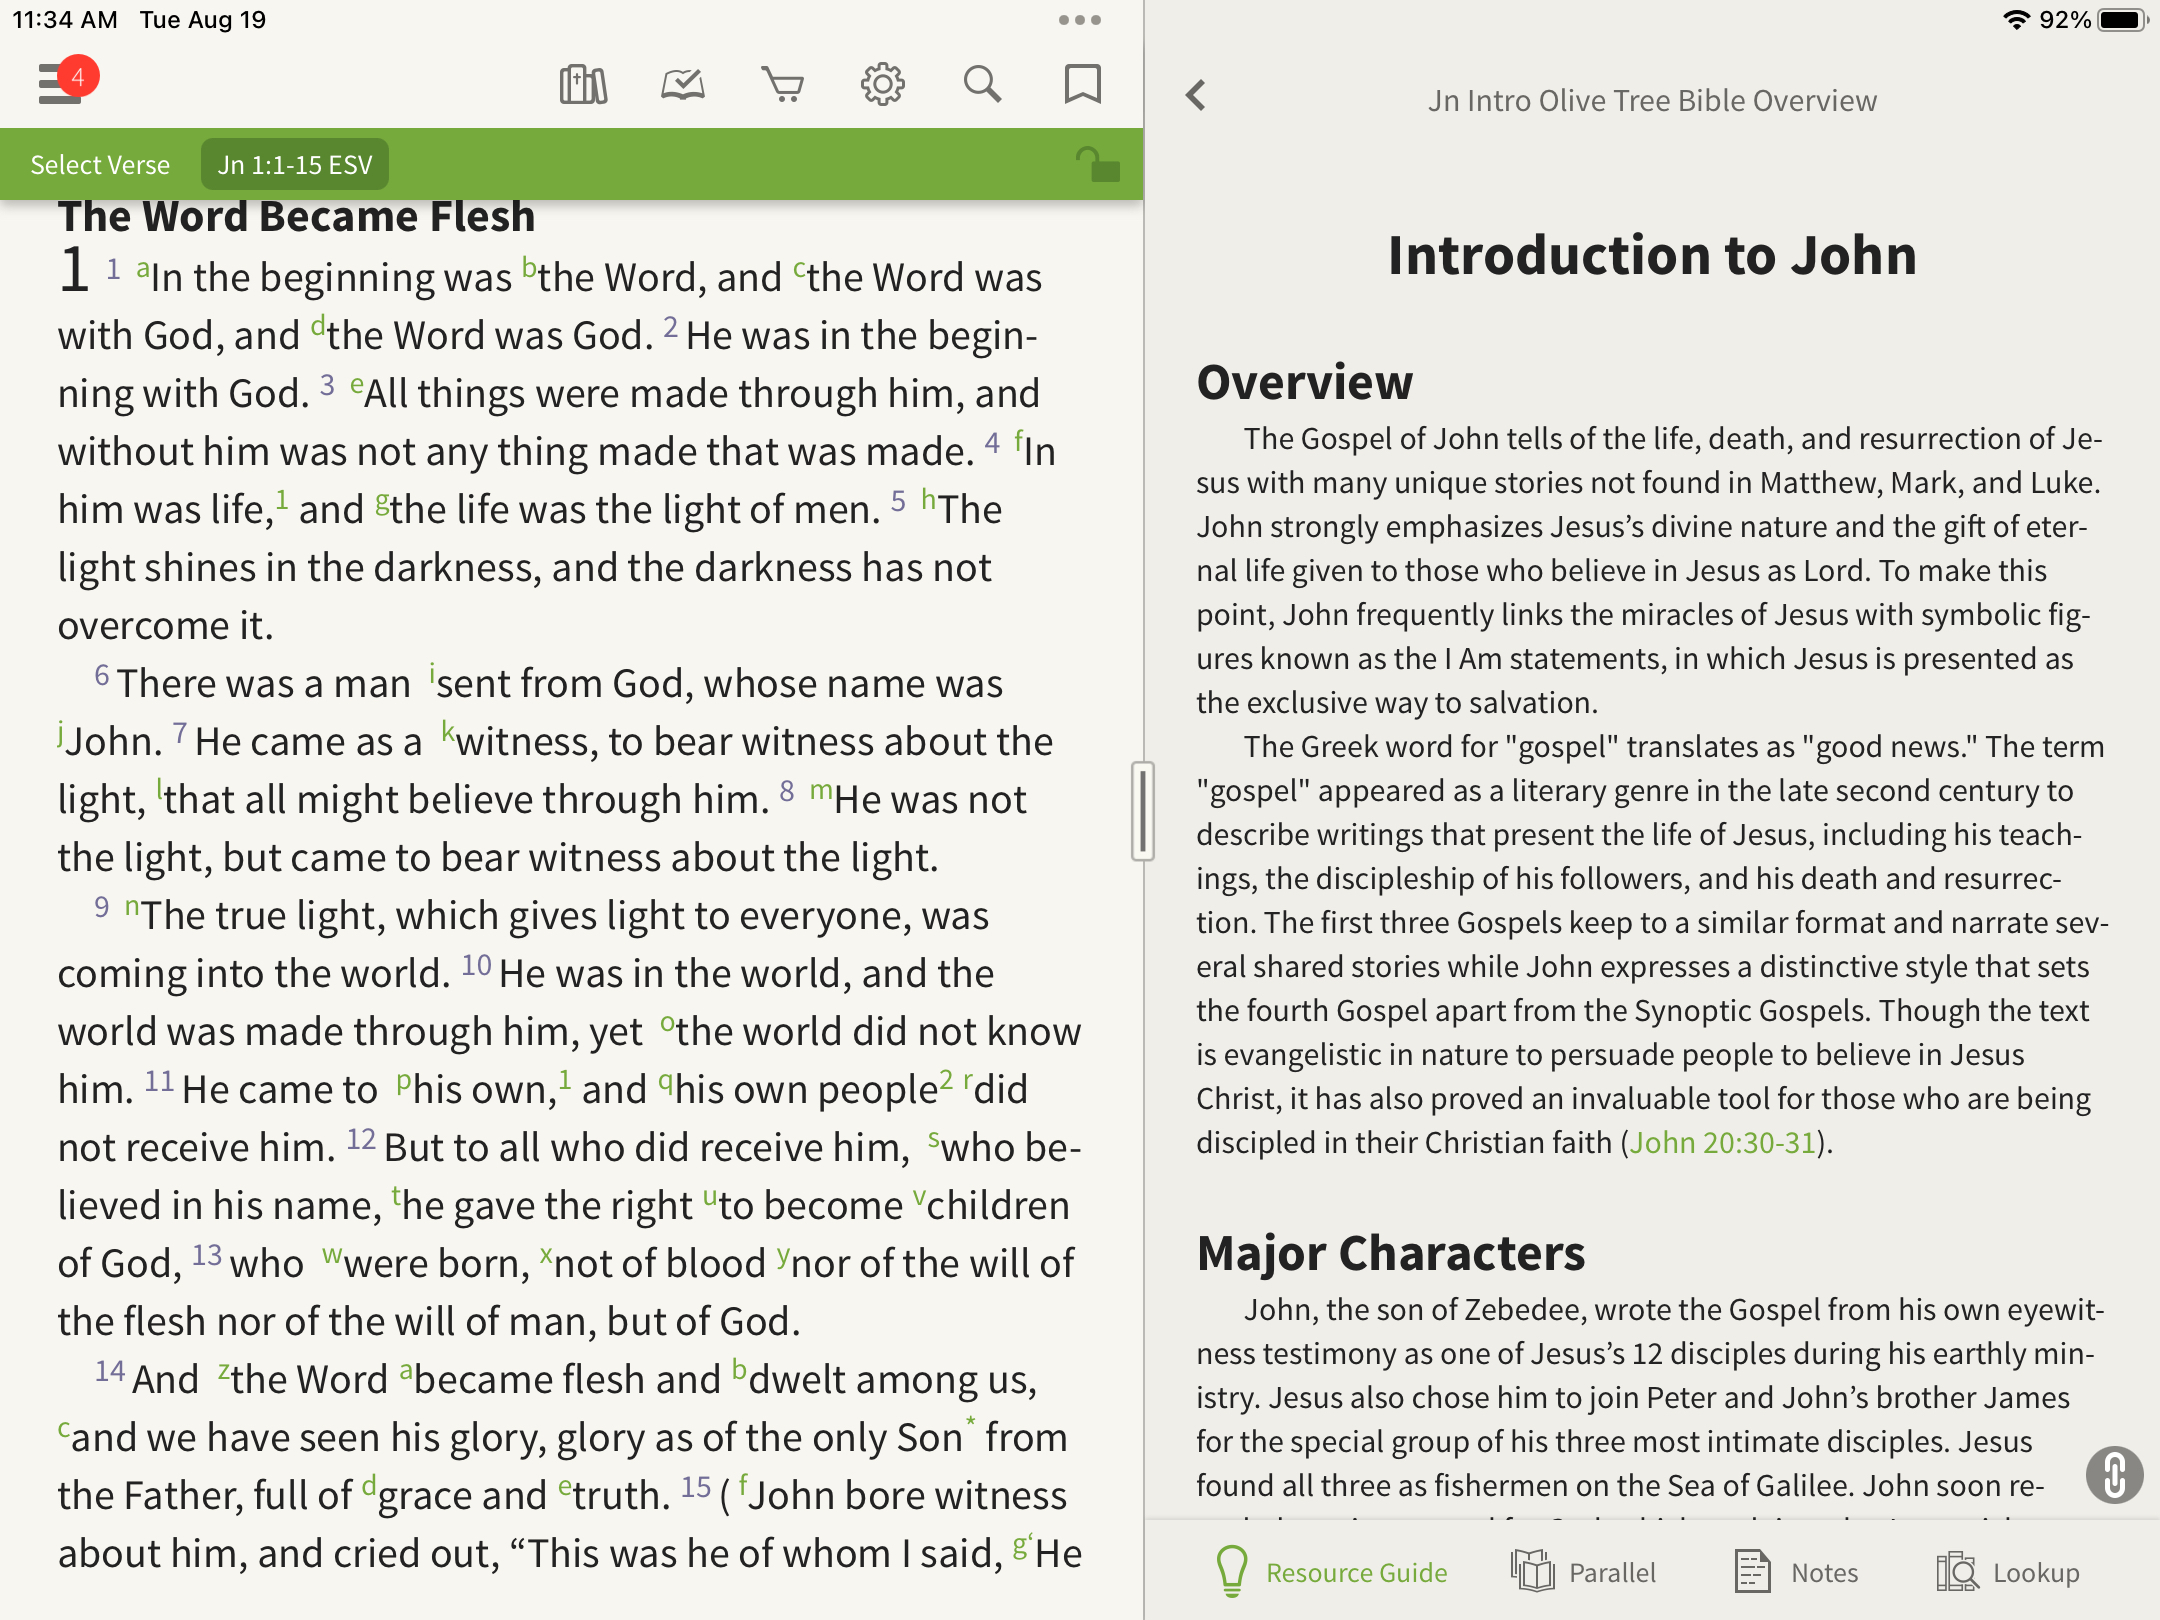This screenshot has width=2160, height=1620.
Task: Switch to the Notes tab
Action: (x=1797, y=1572)
